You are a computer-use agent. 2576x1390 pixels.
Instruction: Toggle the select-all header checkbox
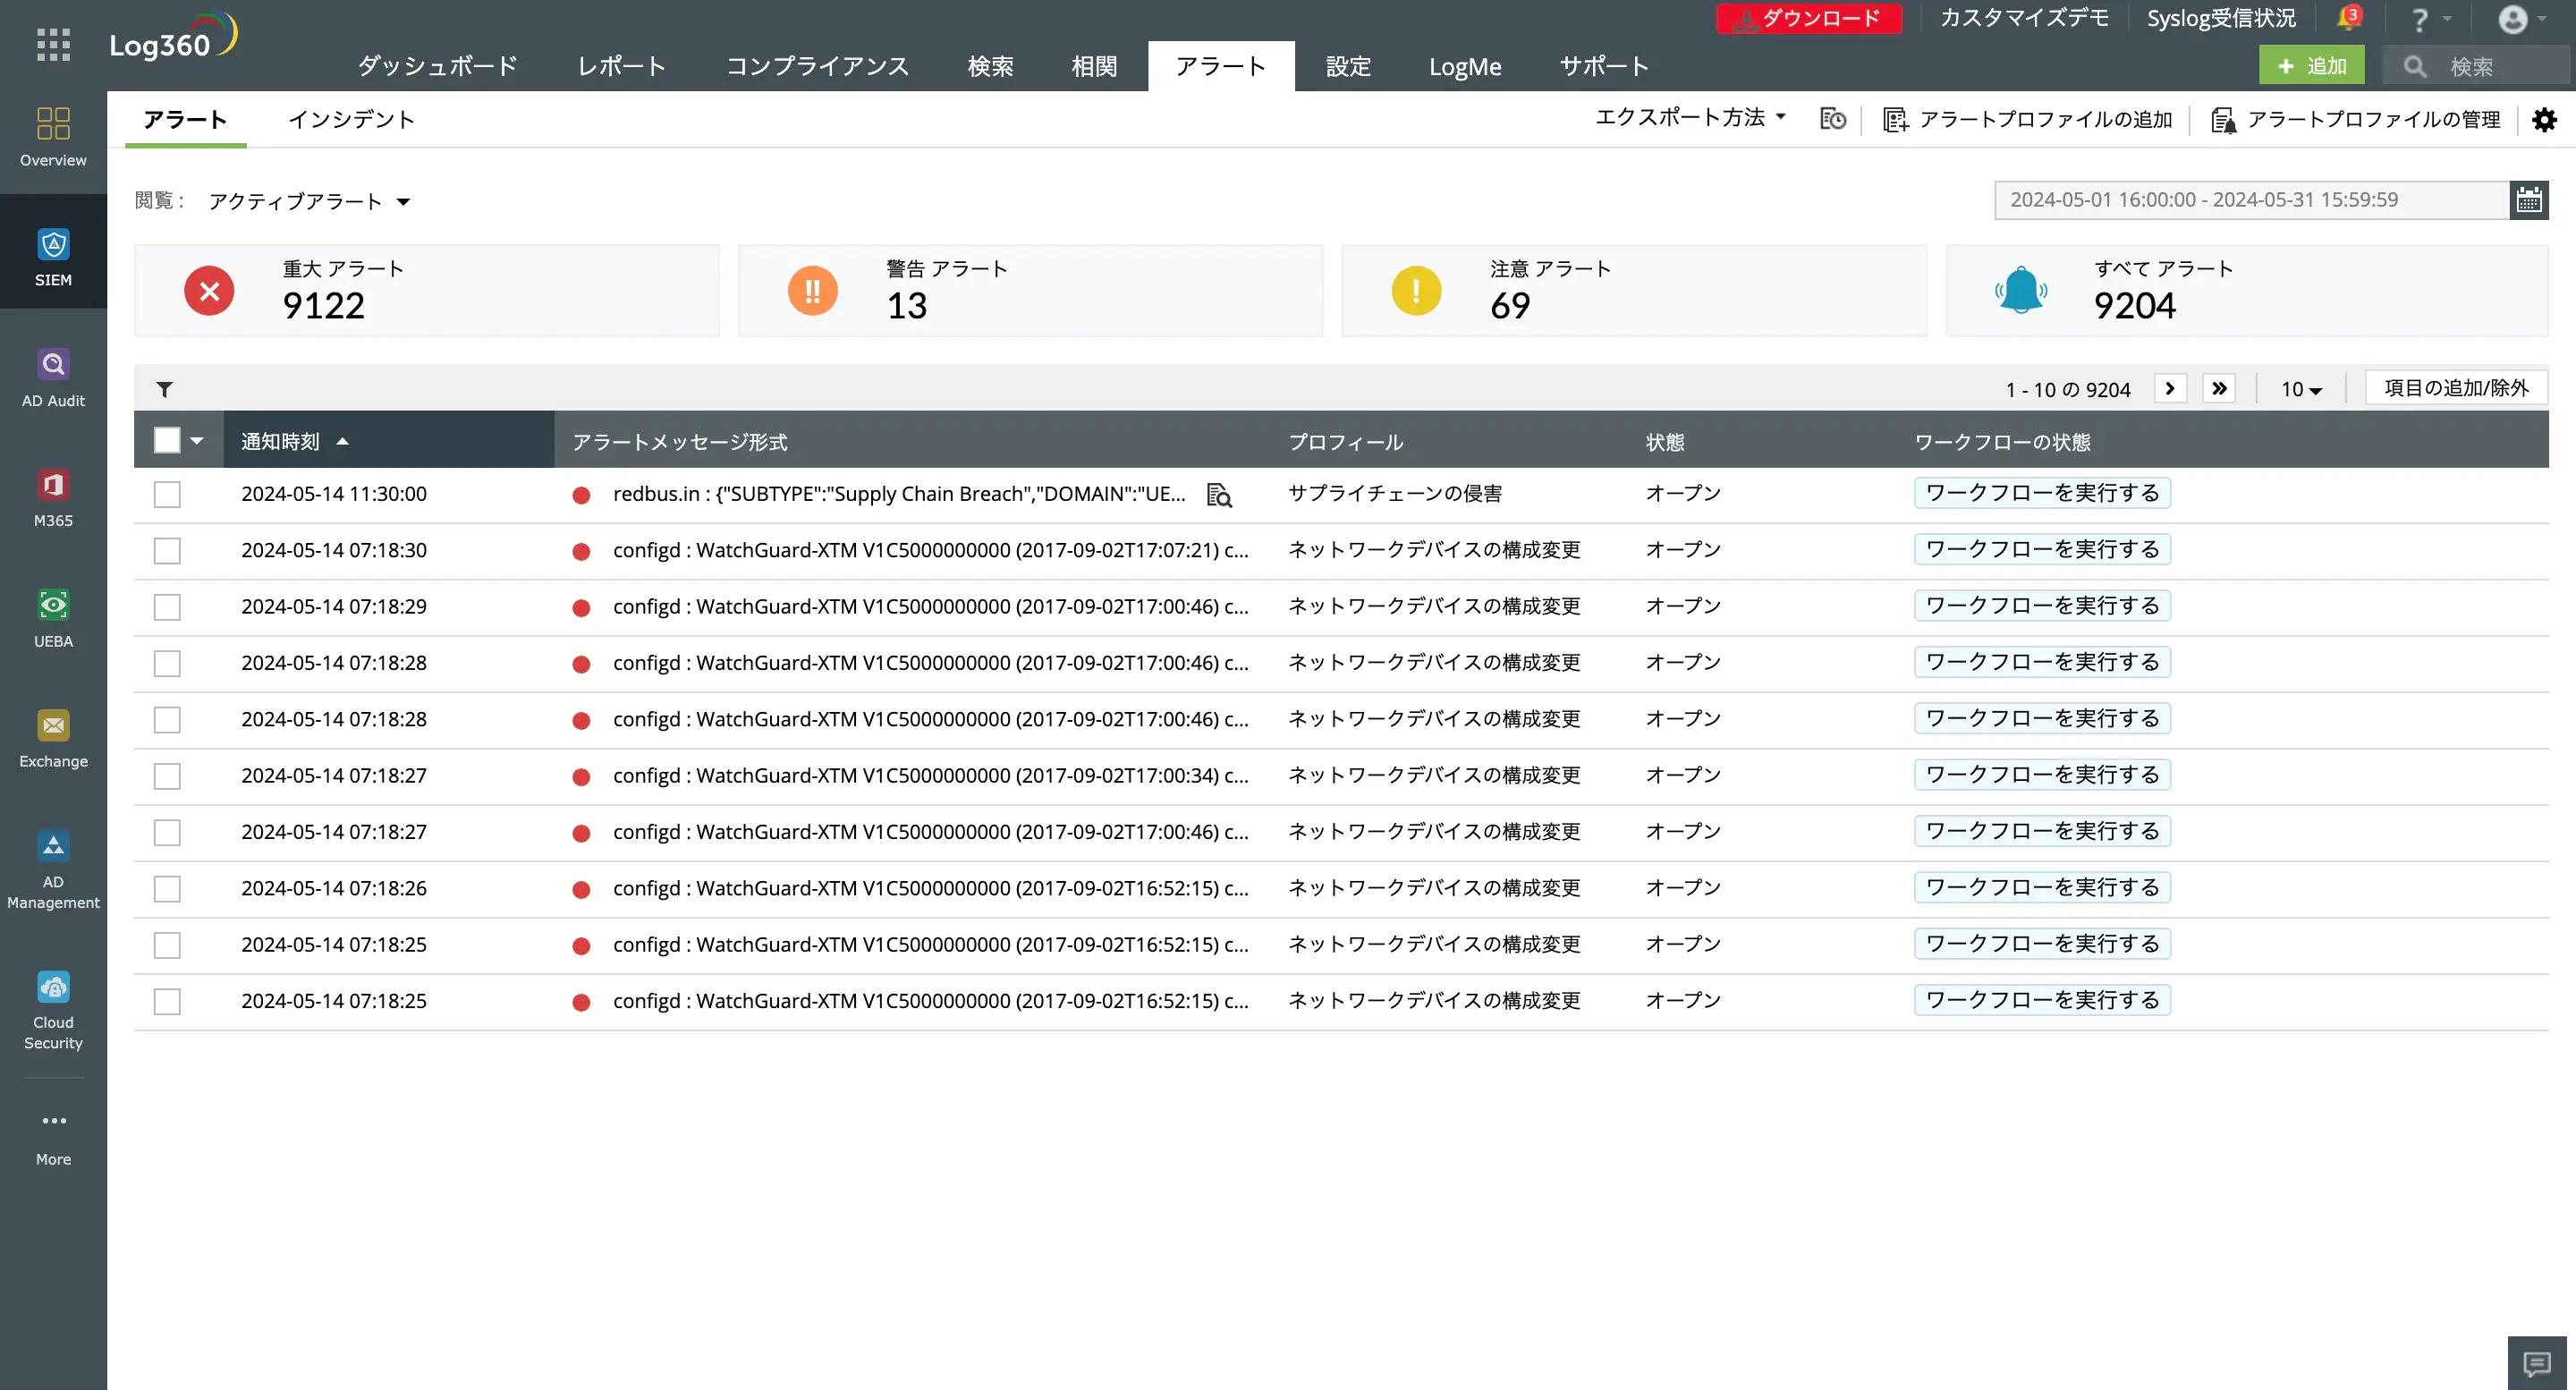point(167,441)
